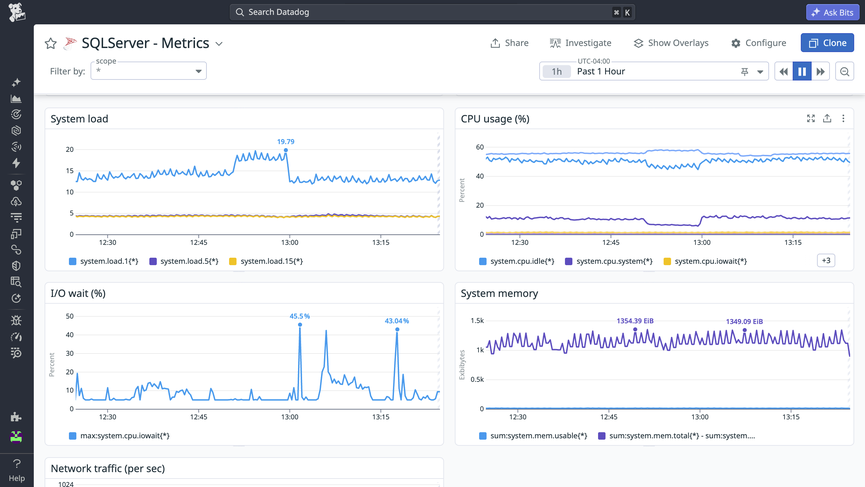Open the time range dropdown arrow
The width and height of the screenshot is (865, 487).
pyautogui.click(x=760, y=72)
